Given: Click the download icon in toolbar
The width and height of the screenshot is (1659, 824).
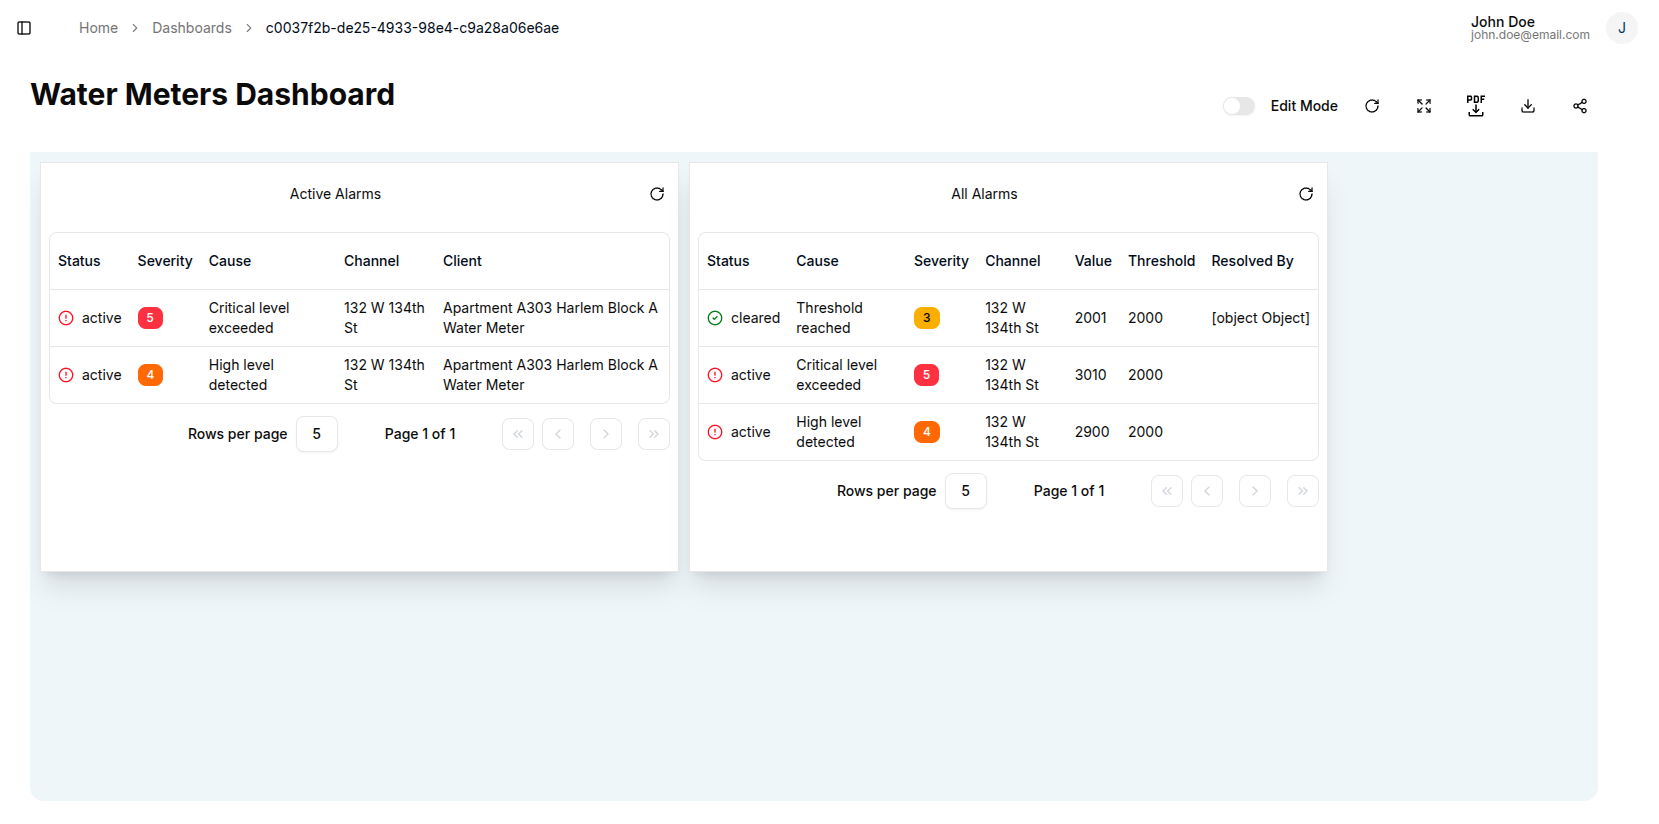Looking at the screenshot, I should coord(1528,106).
